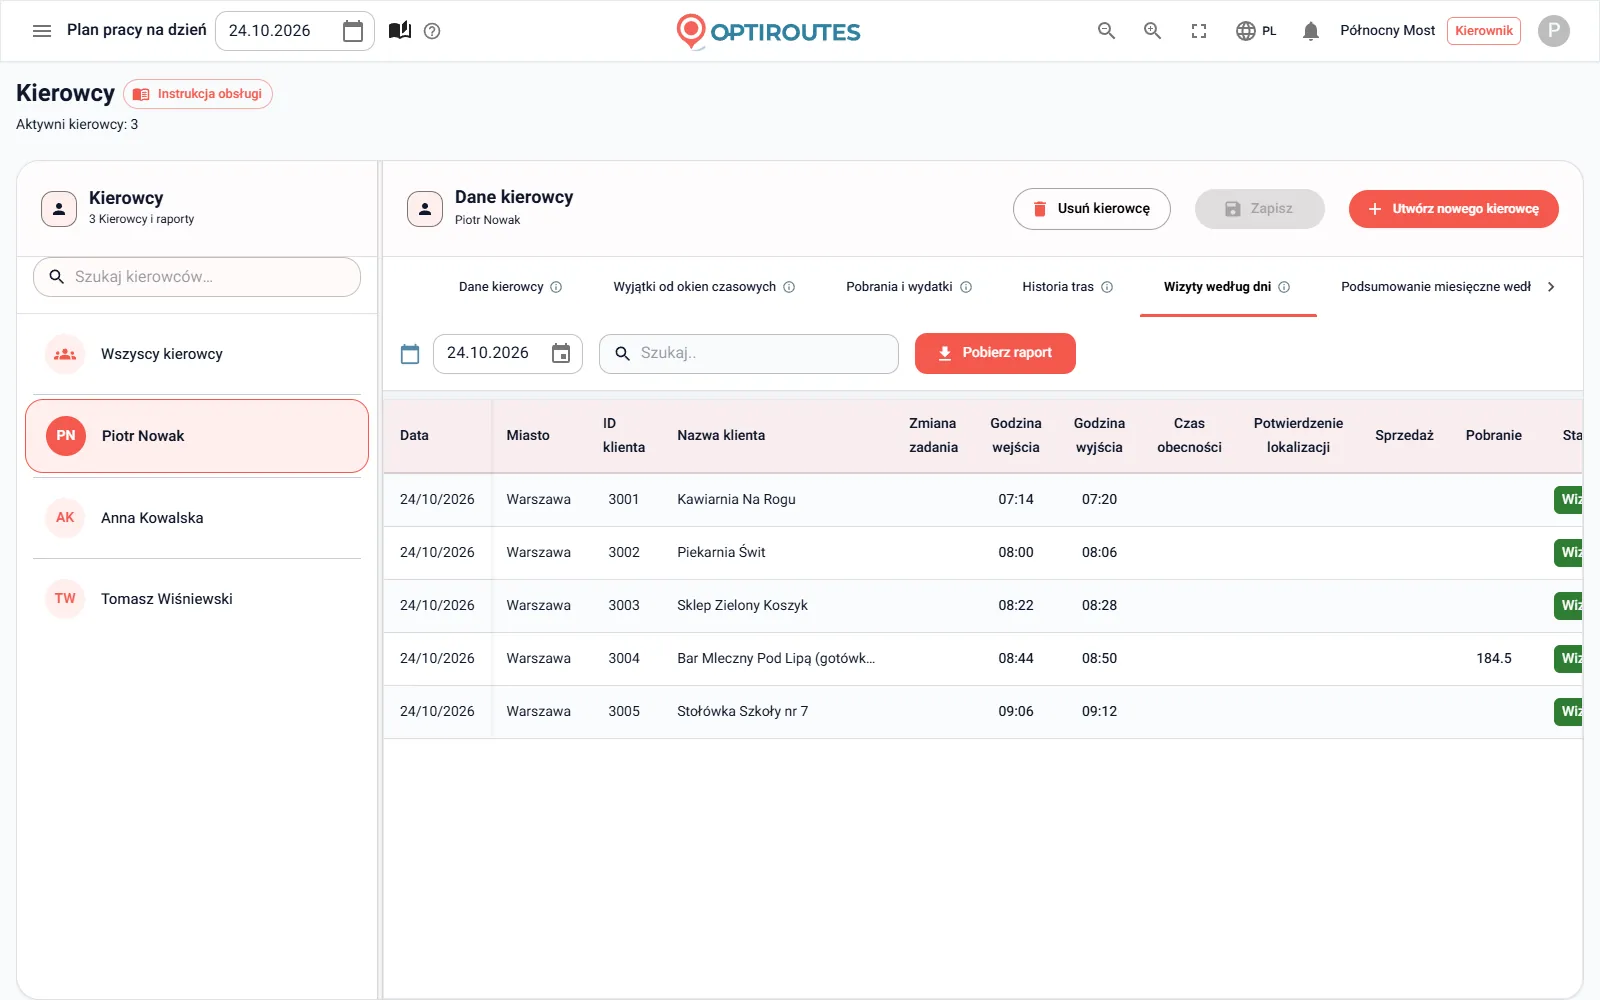Click info icon next to Historia tras

[1107, 287]
